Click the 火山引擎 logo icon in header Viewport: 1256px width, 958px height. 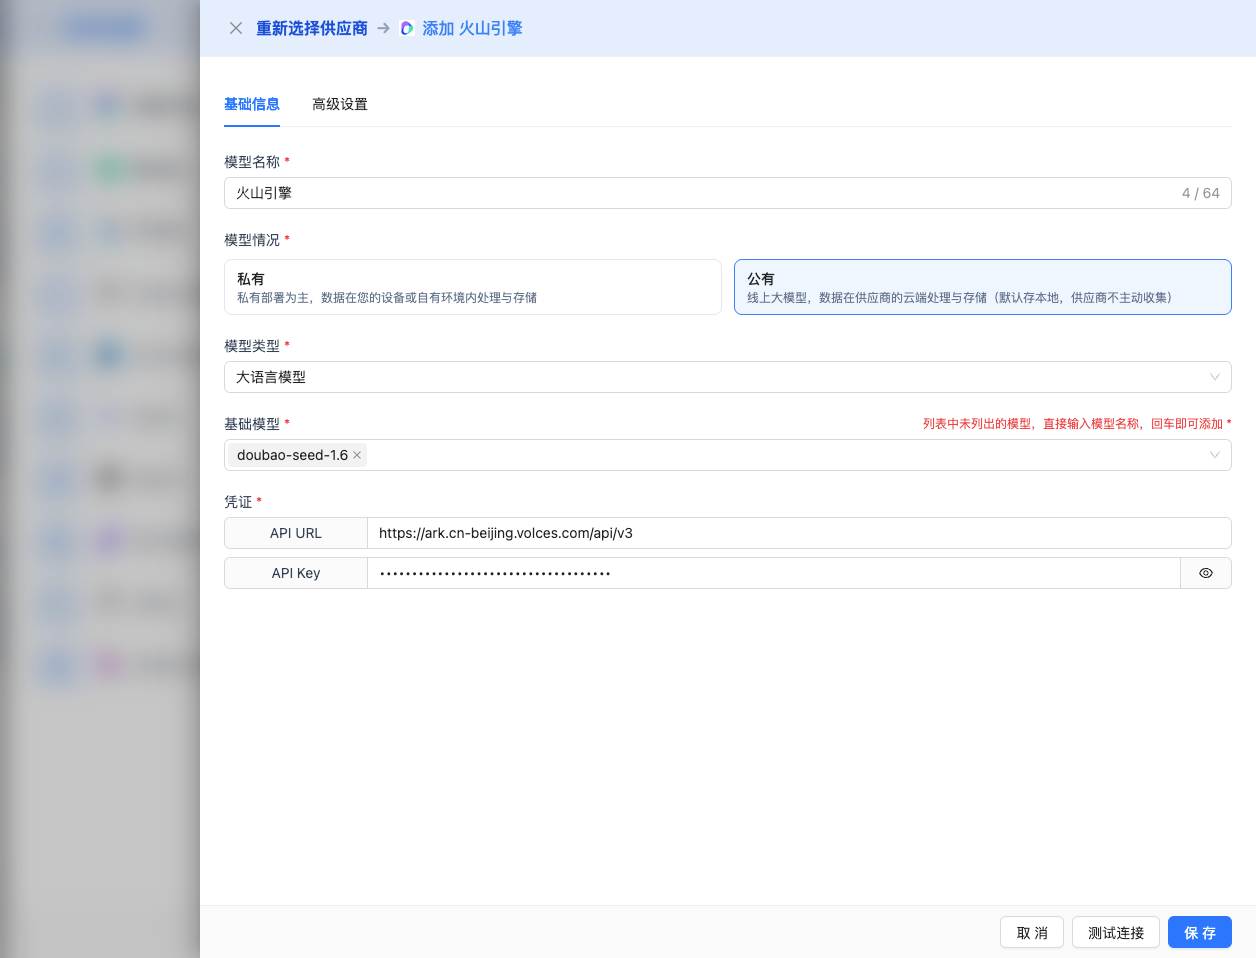[x=407, y=29]
